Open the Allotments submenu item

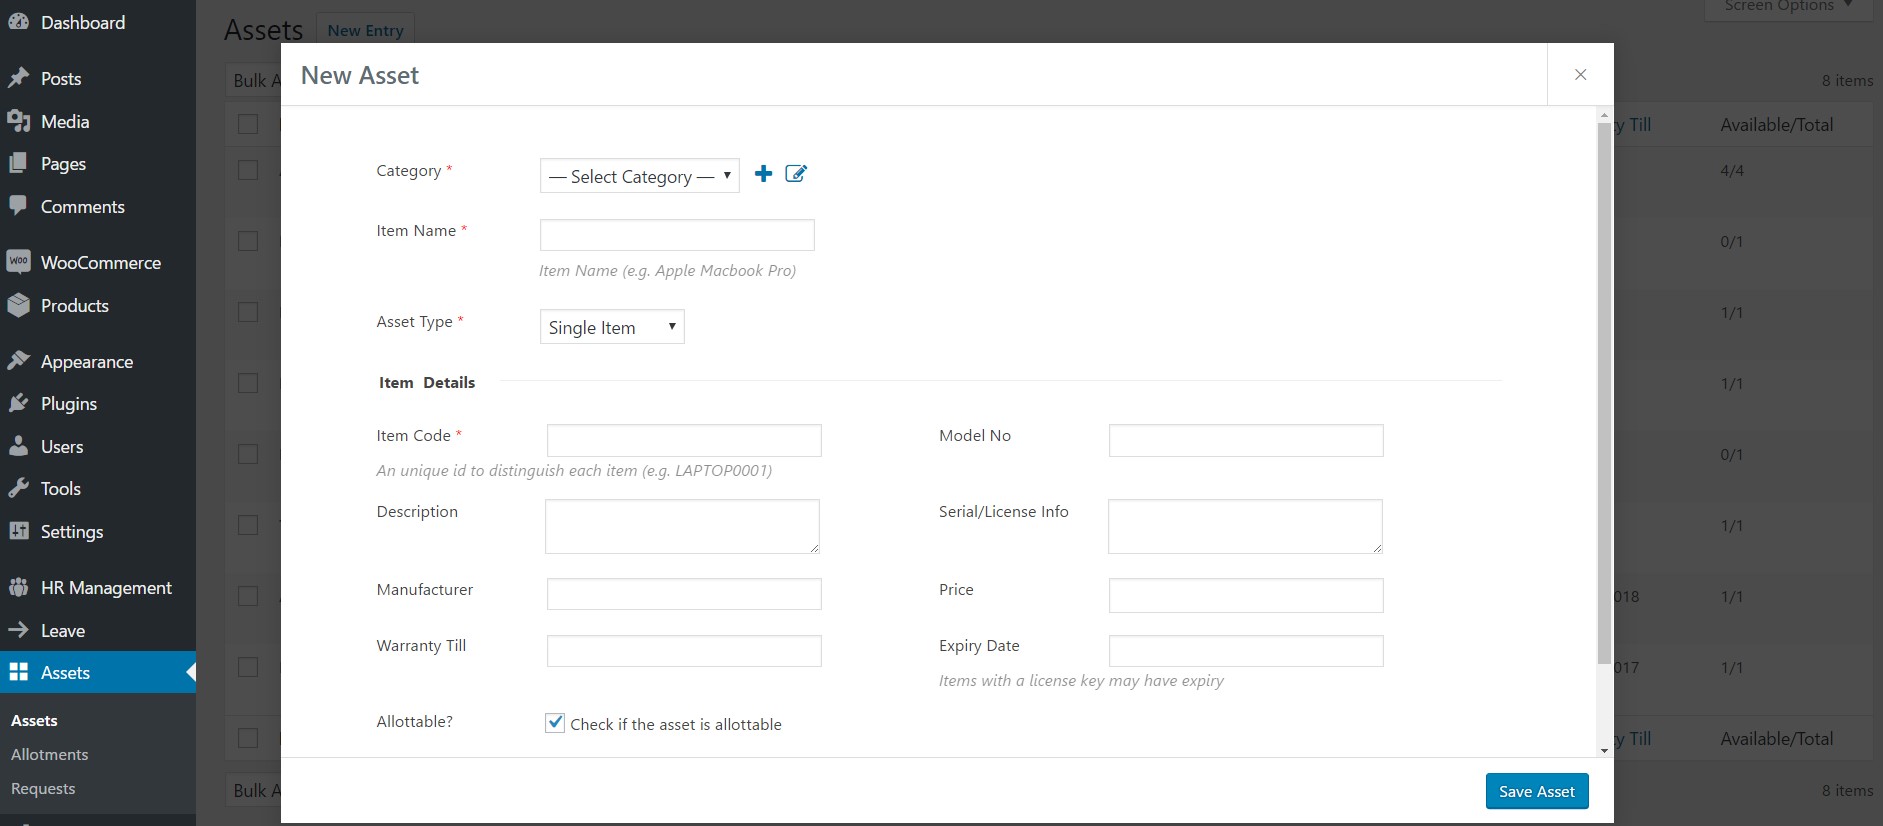(50, 755)
